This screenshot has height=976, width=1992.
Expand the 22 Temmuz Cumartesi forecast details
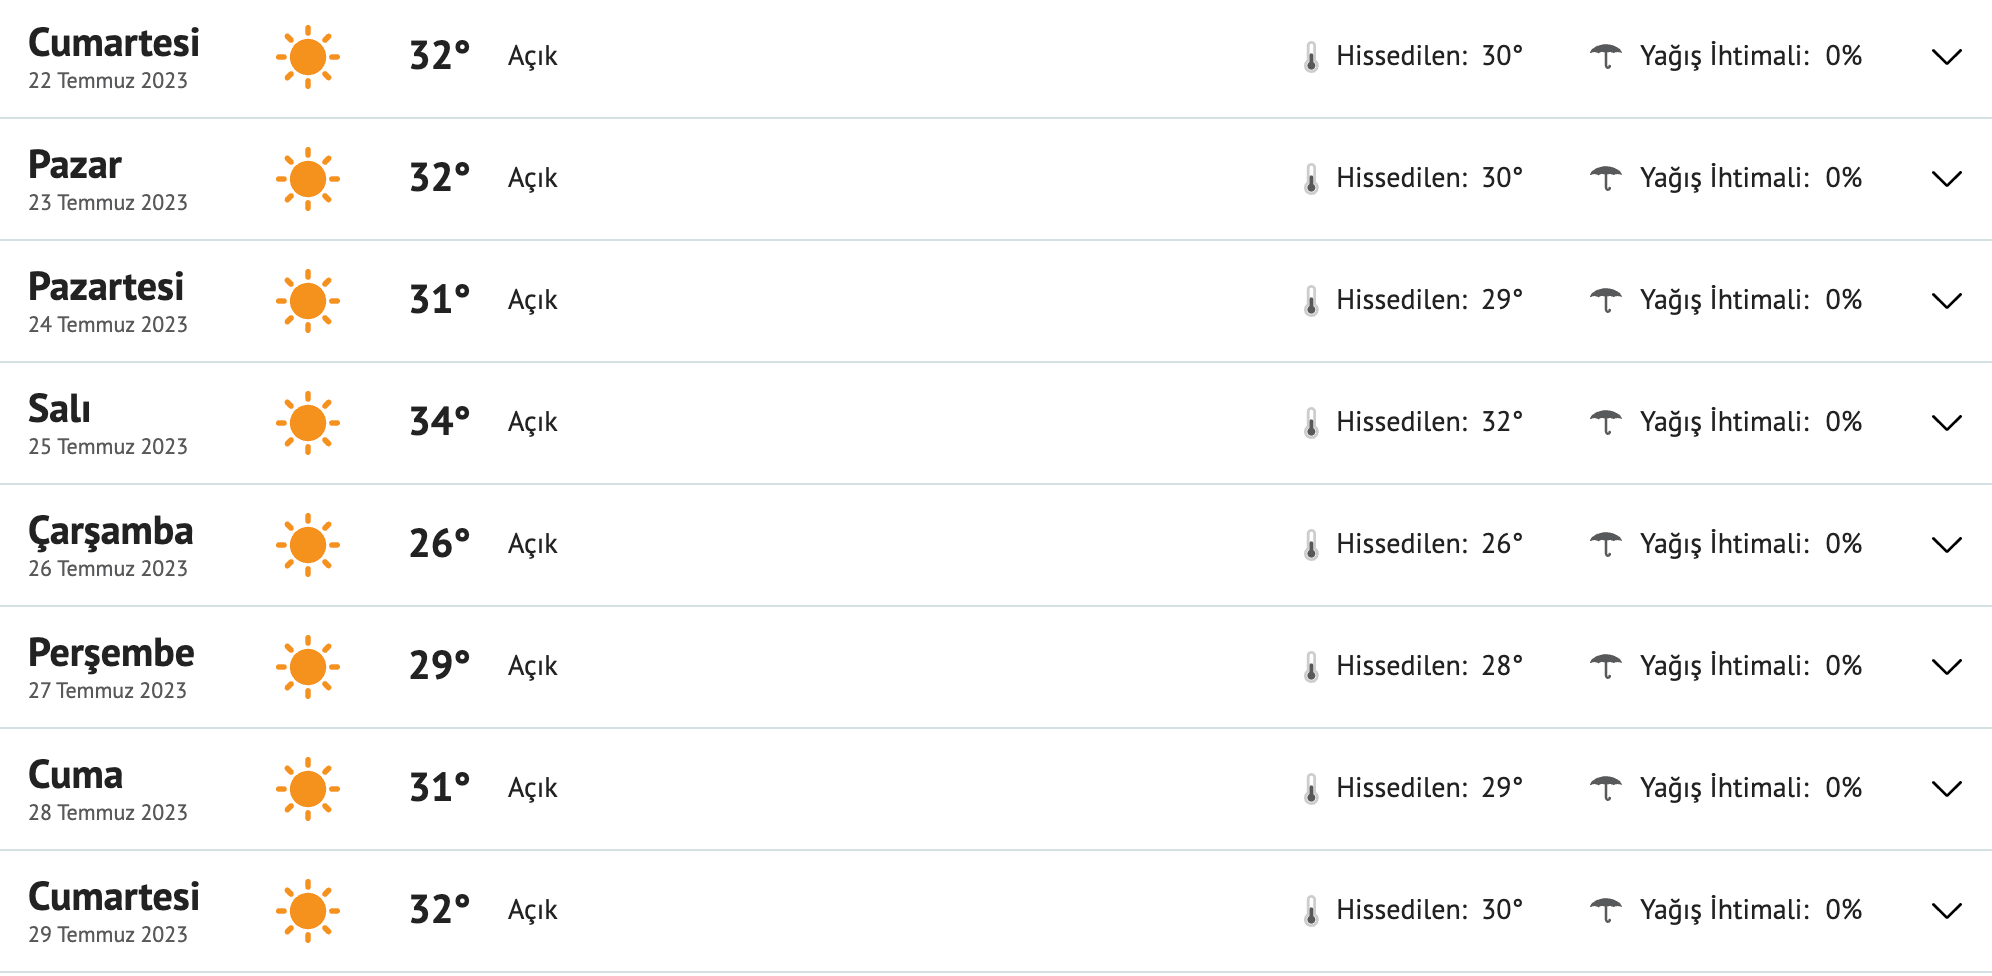coord(1946,57)
